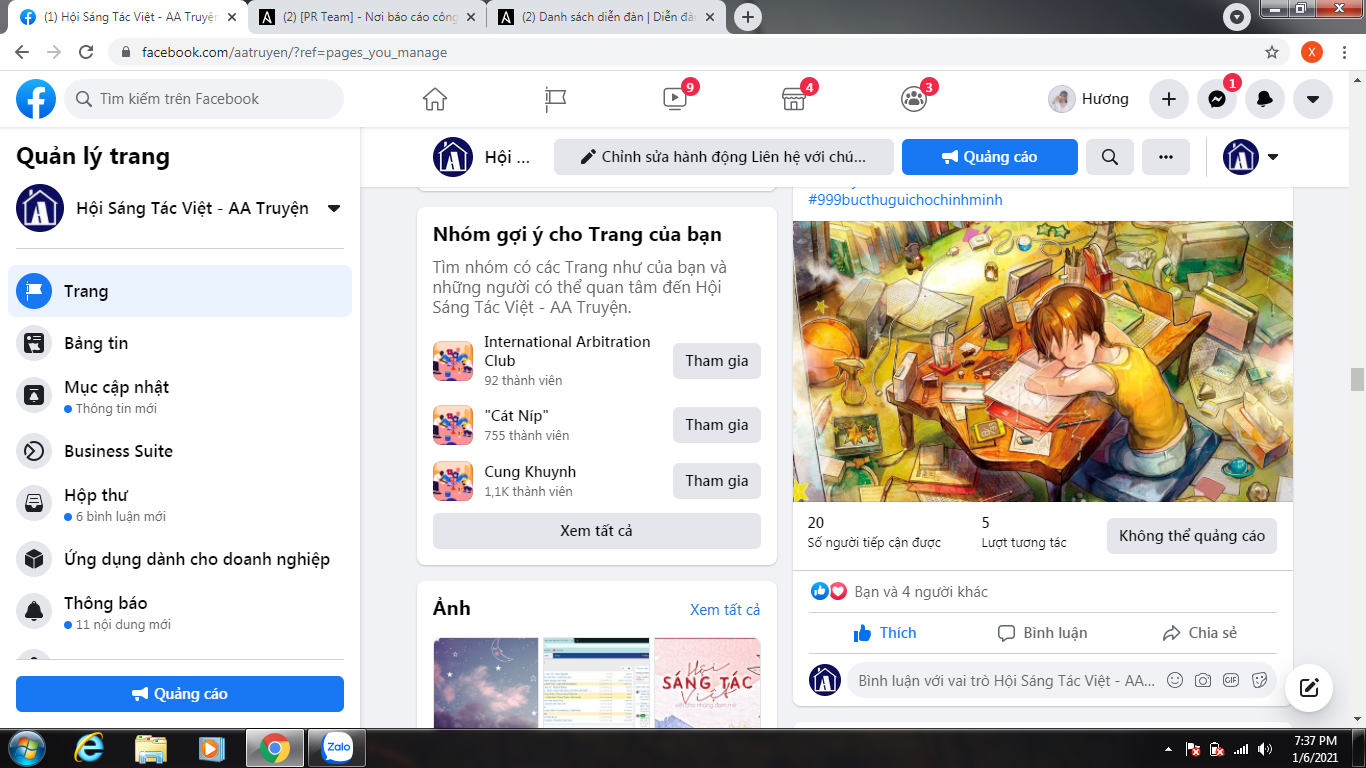The width and height of the screenshot is (1366, 768).
Task: Open International Arbitration Club group name
Action: 567,351
